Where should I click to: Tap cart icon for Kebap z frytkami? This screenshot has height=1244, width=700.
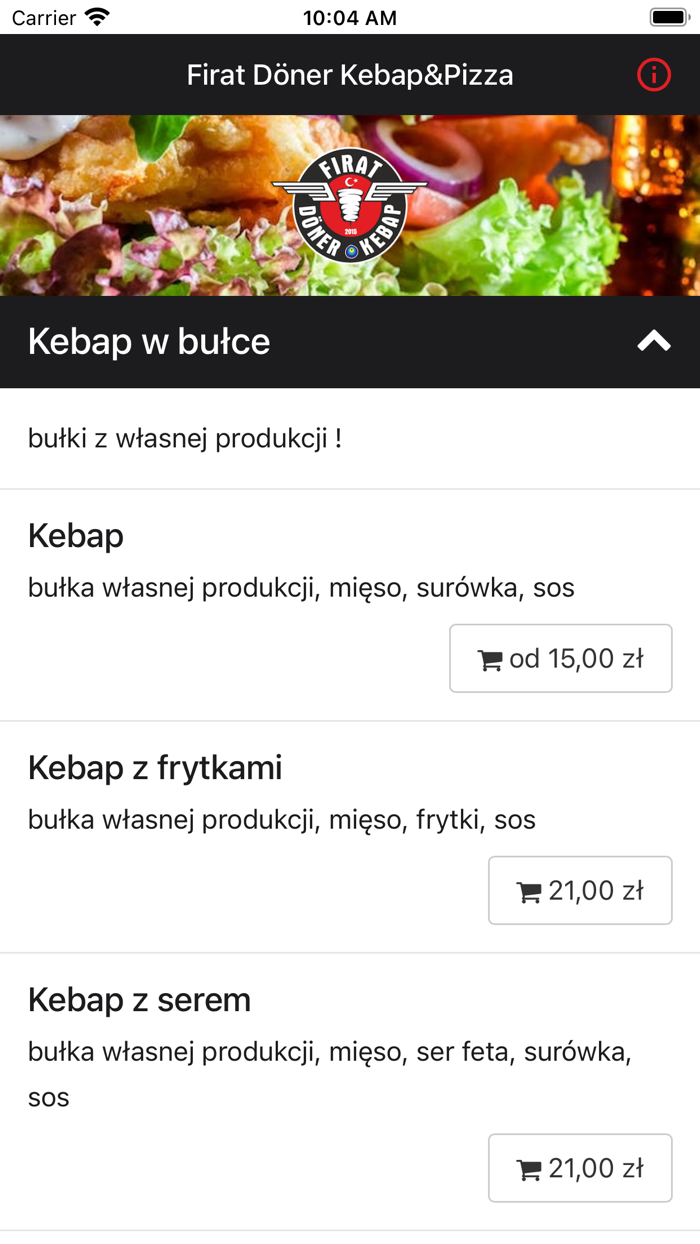tap(528, 892)
